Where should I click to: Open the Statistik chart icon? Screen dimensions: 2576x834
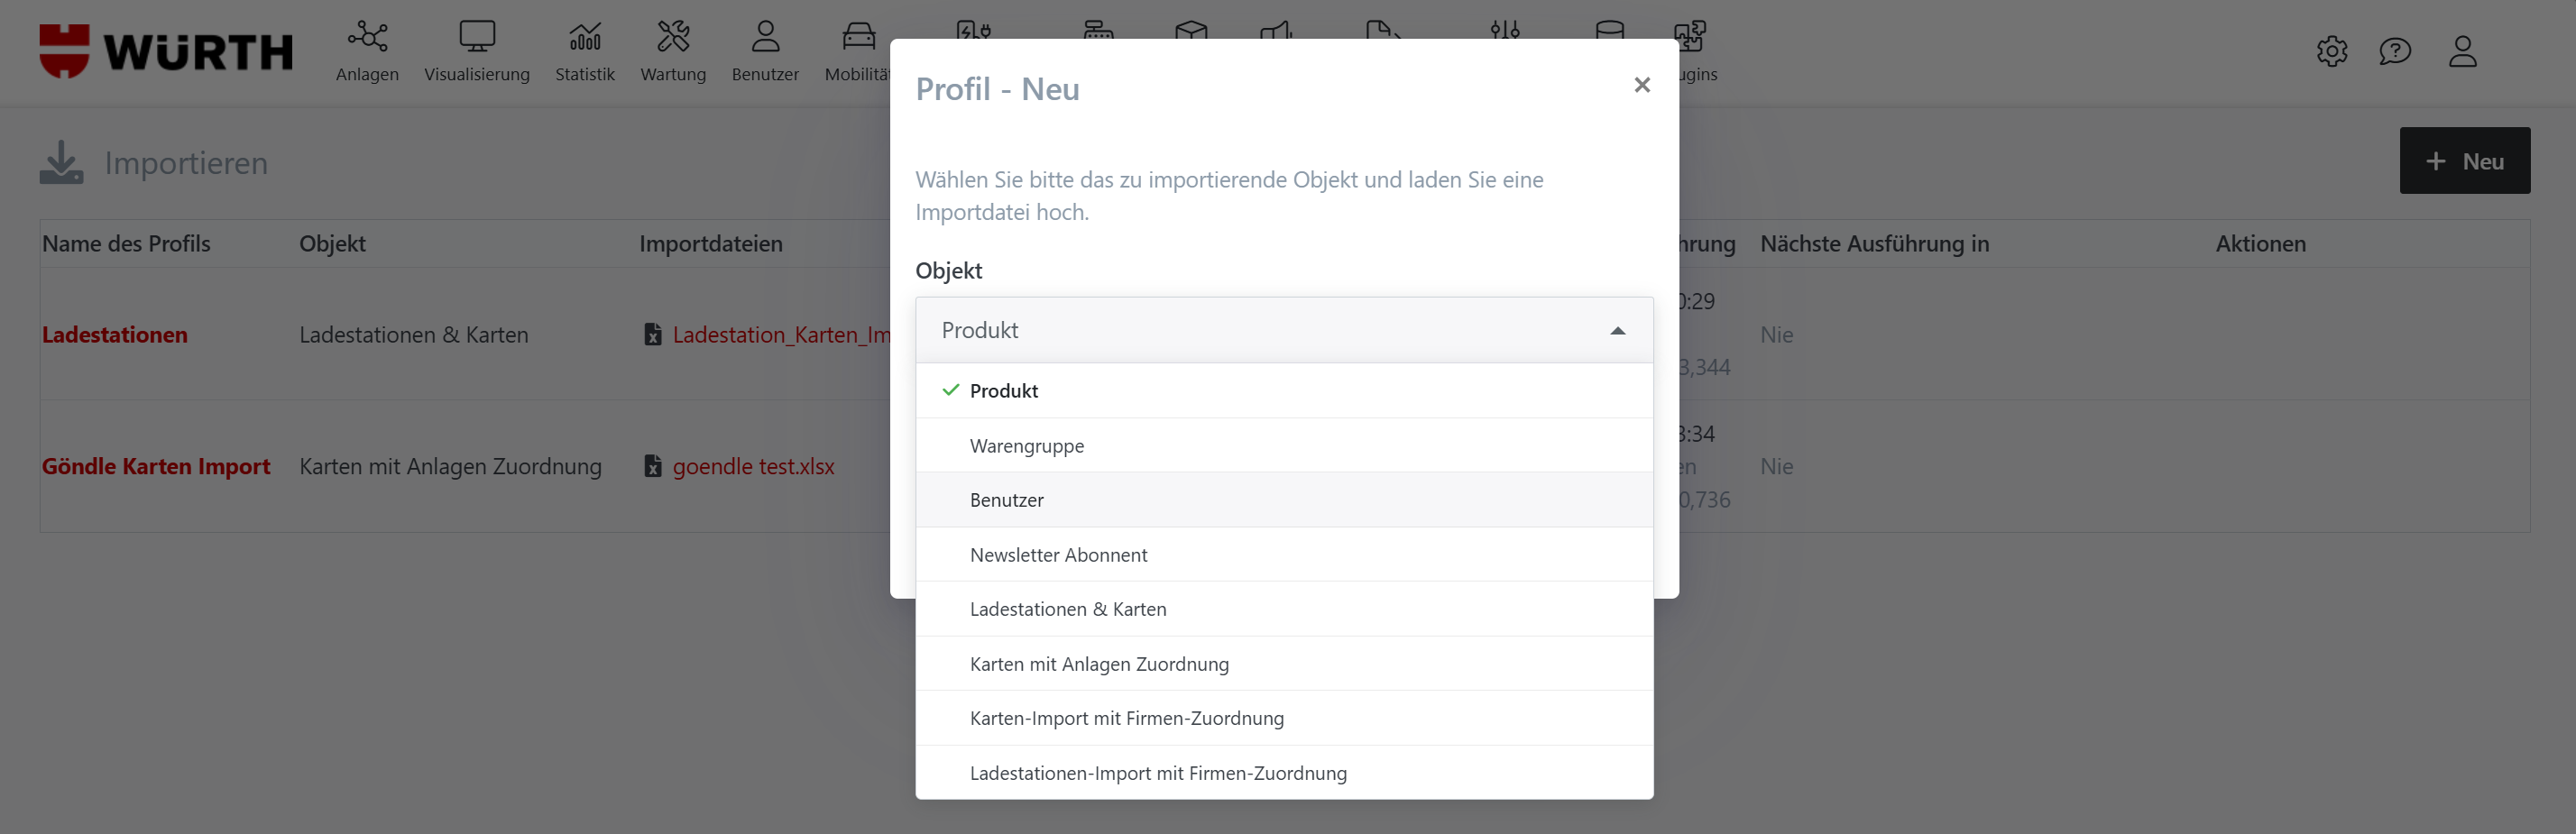point(585,38)
